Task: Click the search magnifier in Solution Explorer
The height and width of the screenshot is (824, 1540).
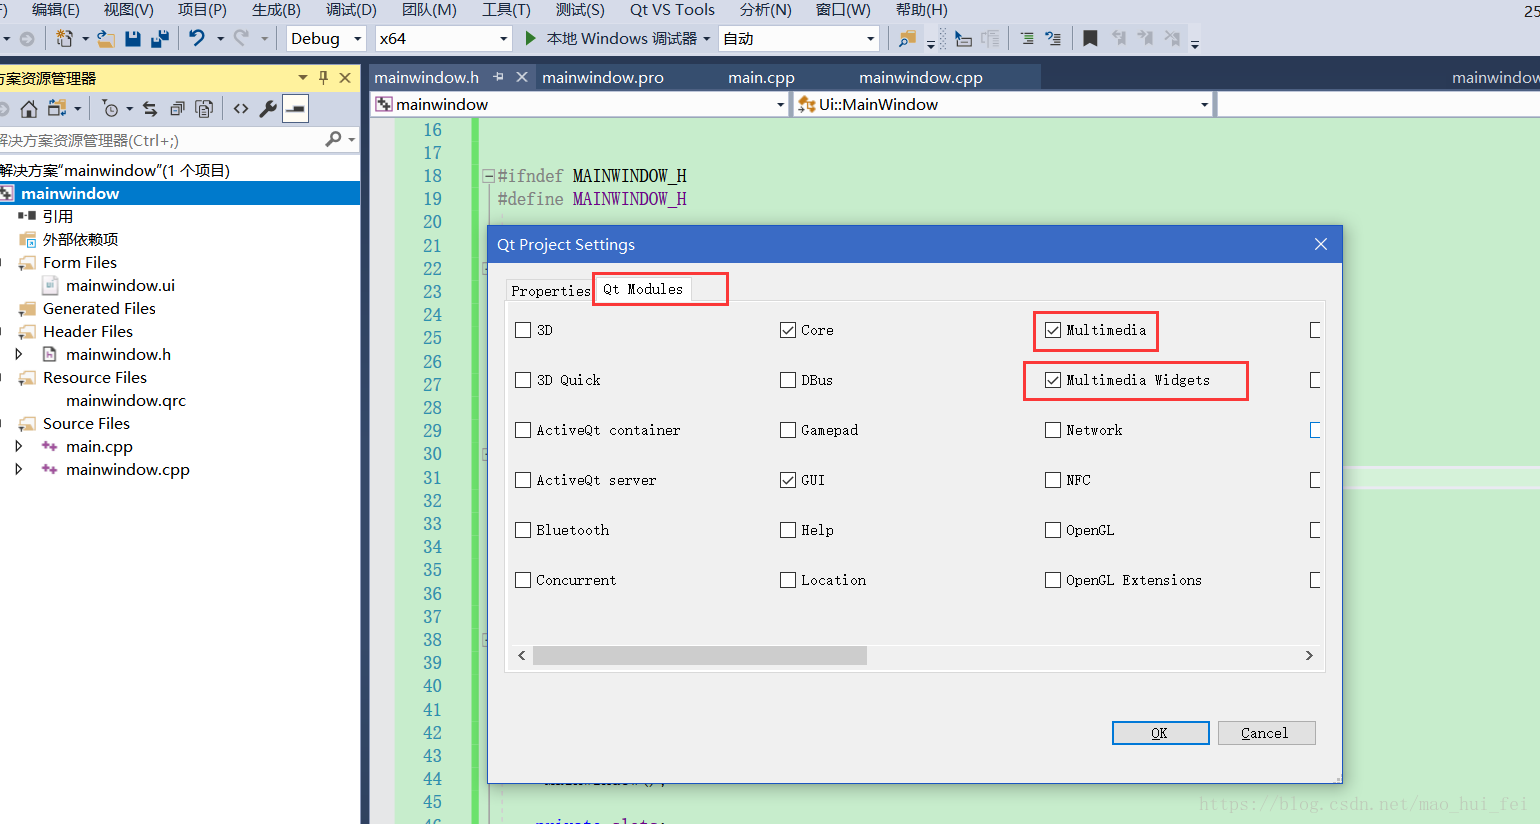Action: (x=333, y=139)
